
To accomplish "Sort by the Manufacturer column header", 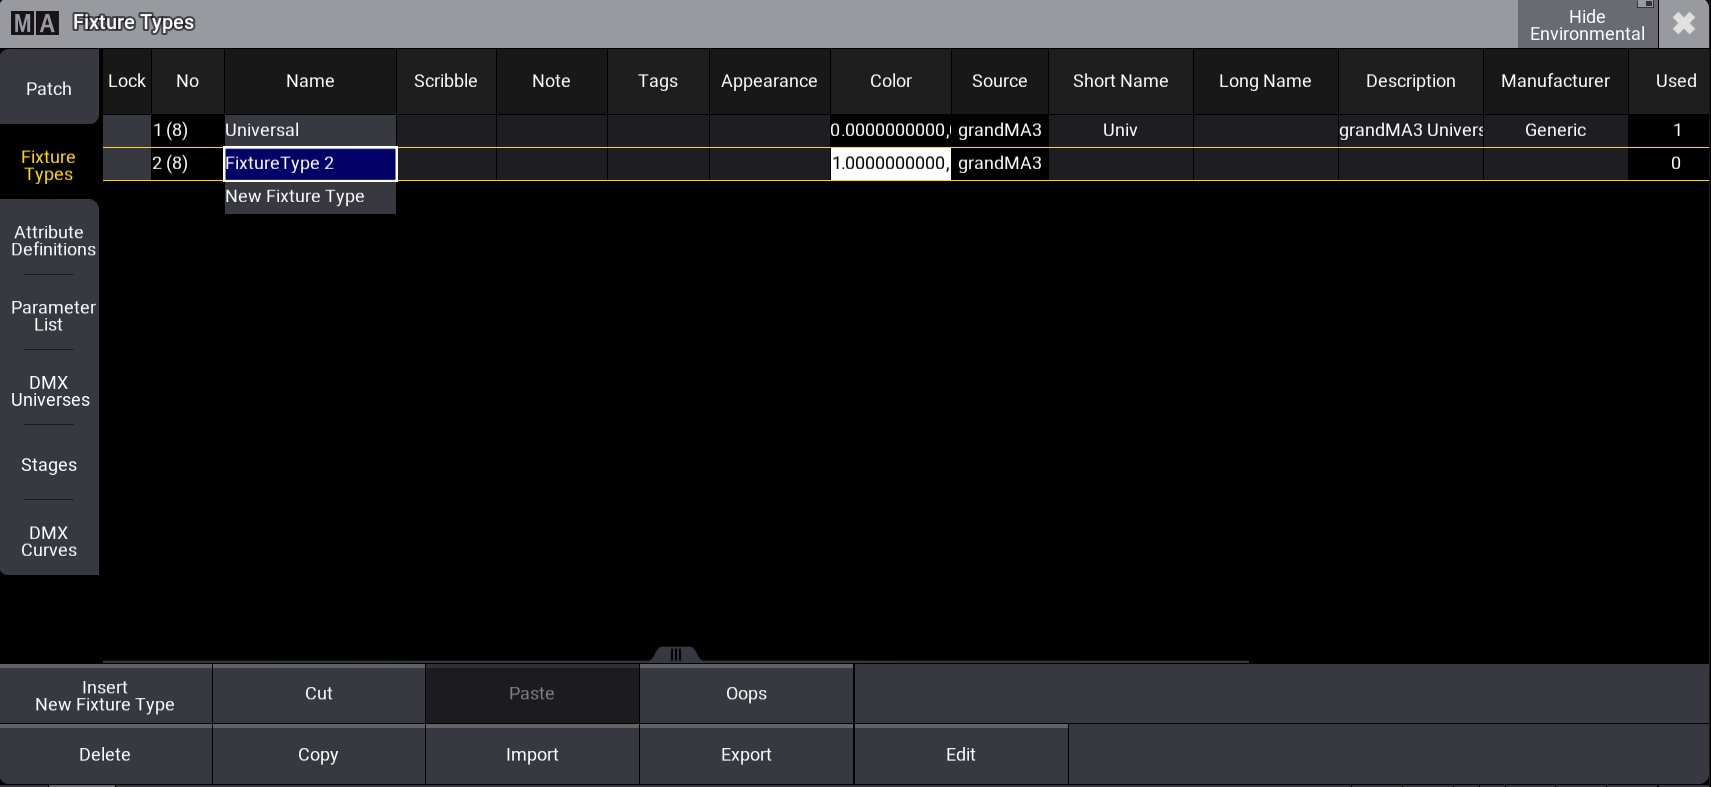I will tap(1555, 81).
